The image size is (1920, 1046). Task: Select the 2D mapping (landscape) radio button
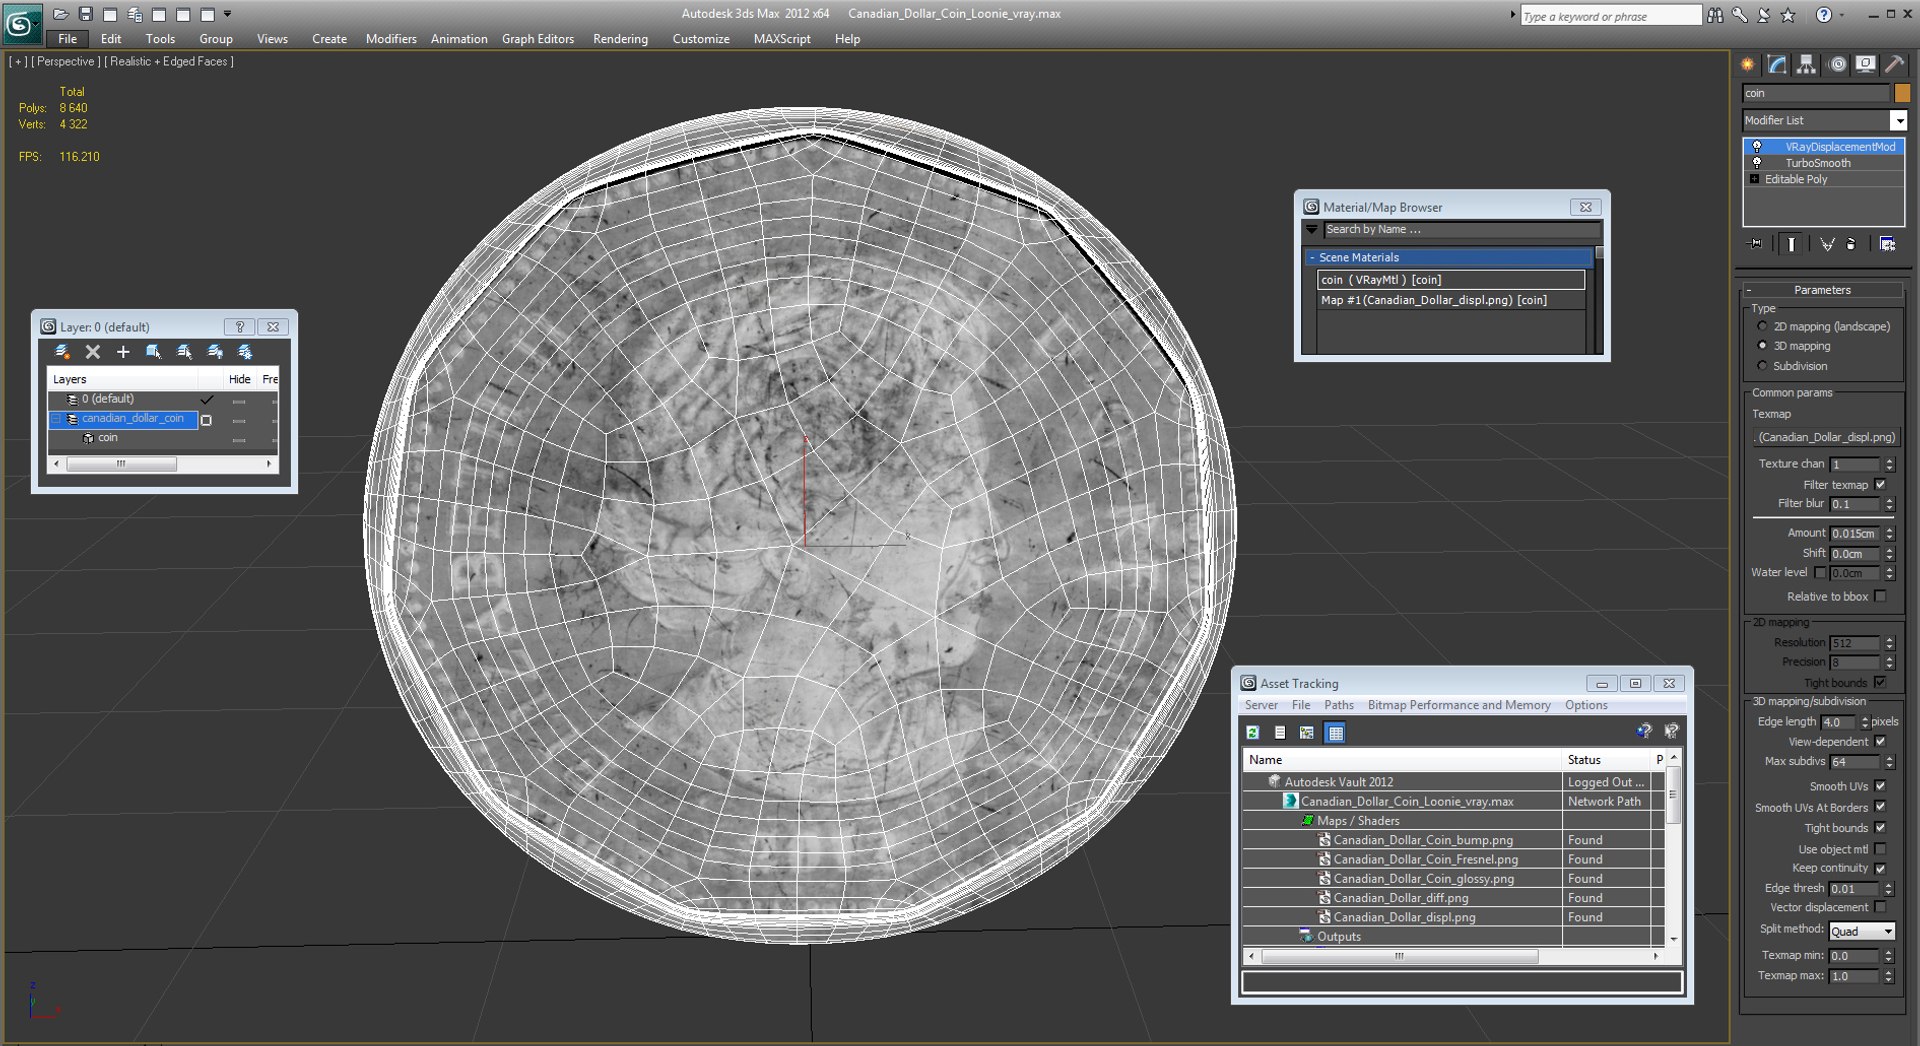click(x=1762, y=327)
